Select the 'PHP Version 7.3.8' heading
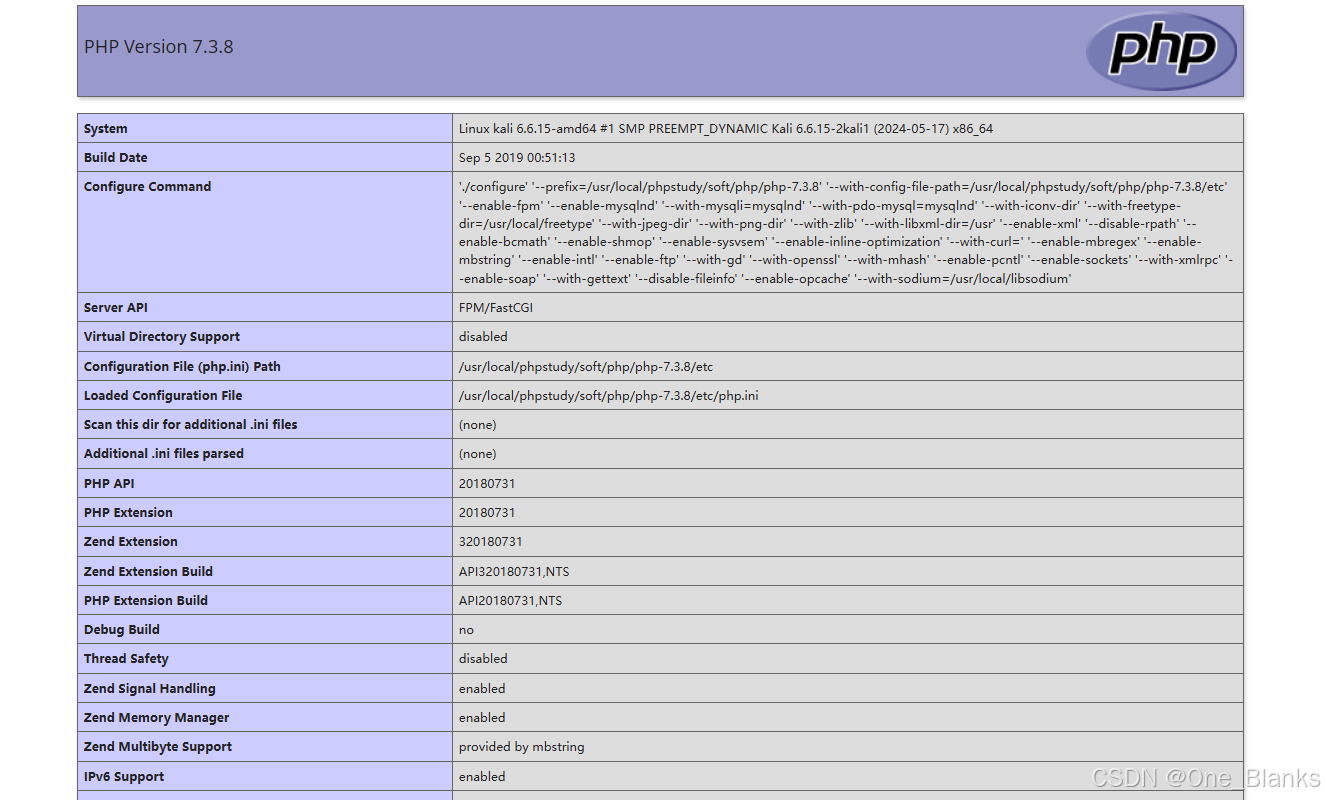 tap(159, 47)
